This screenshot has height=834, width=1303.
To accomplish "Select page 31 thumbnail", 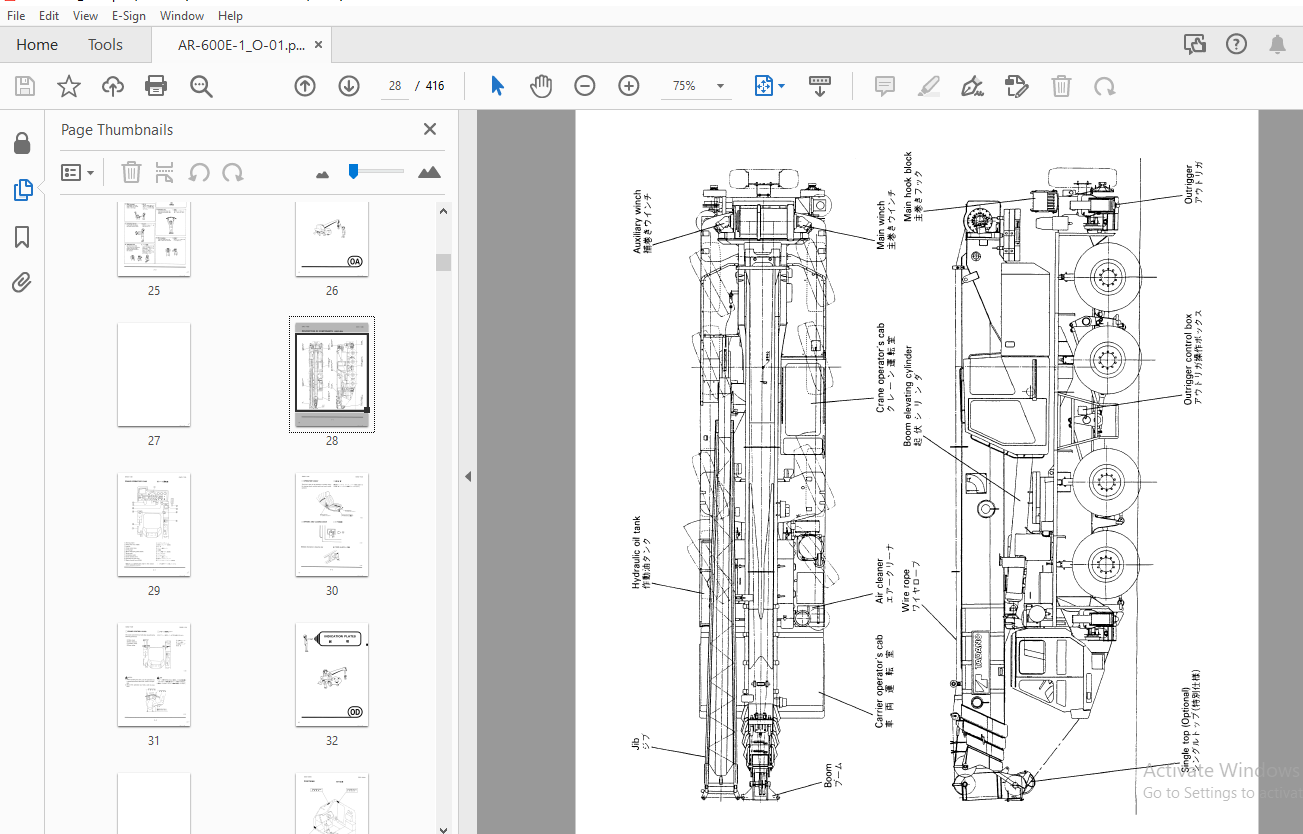I will tap(154, 675).
